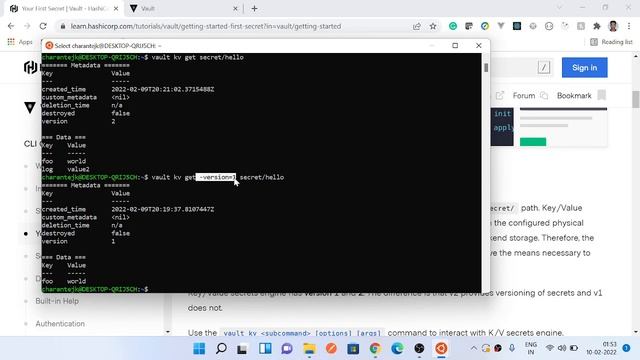Click created_time value 2022-02-09T20:21:02 in terminal

[163, 89]
